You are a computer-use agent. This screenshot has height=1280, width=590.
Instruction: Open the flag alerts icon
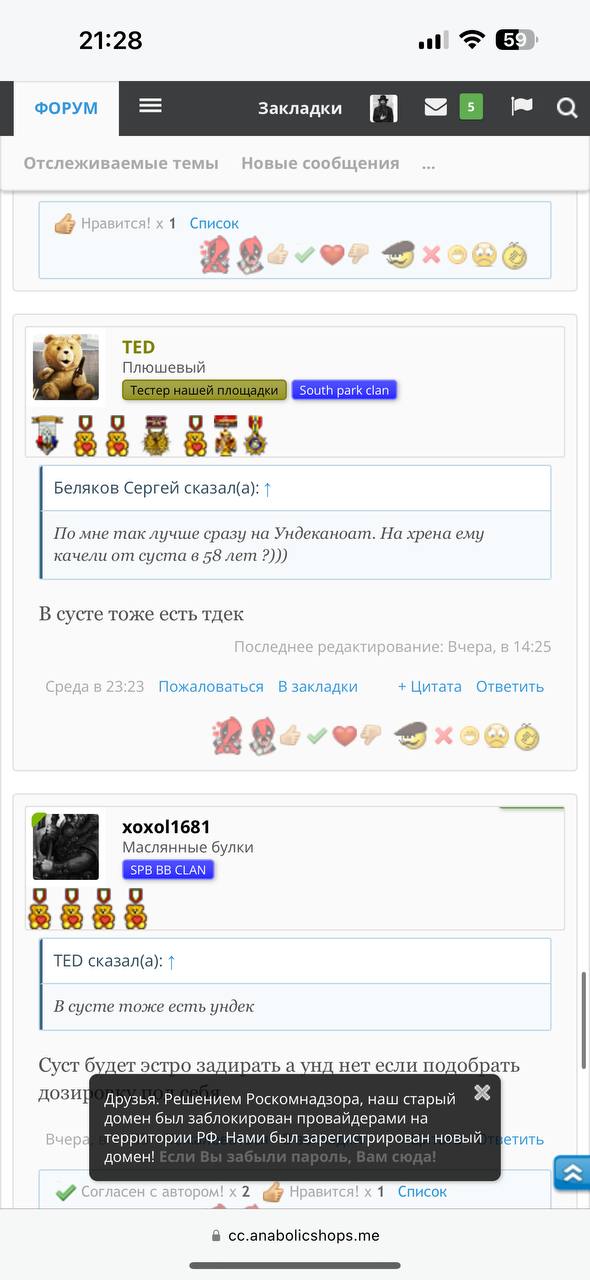click(x=522, y=107)
